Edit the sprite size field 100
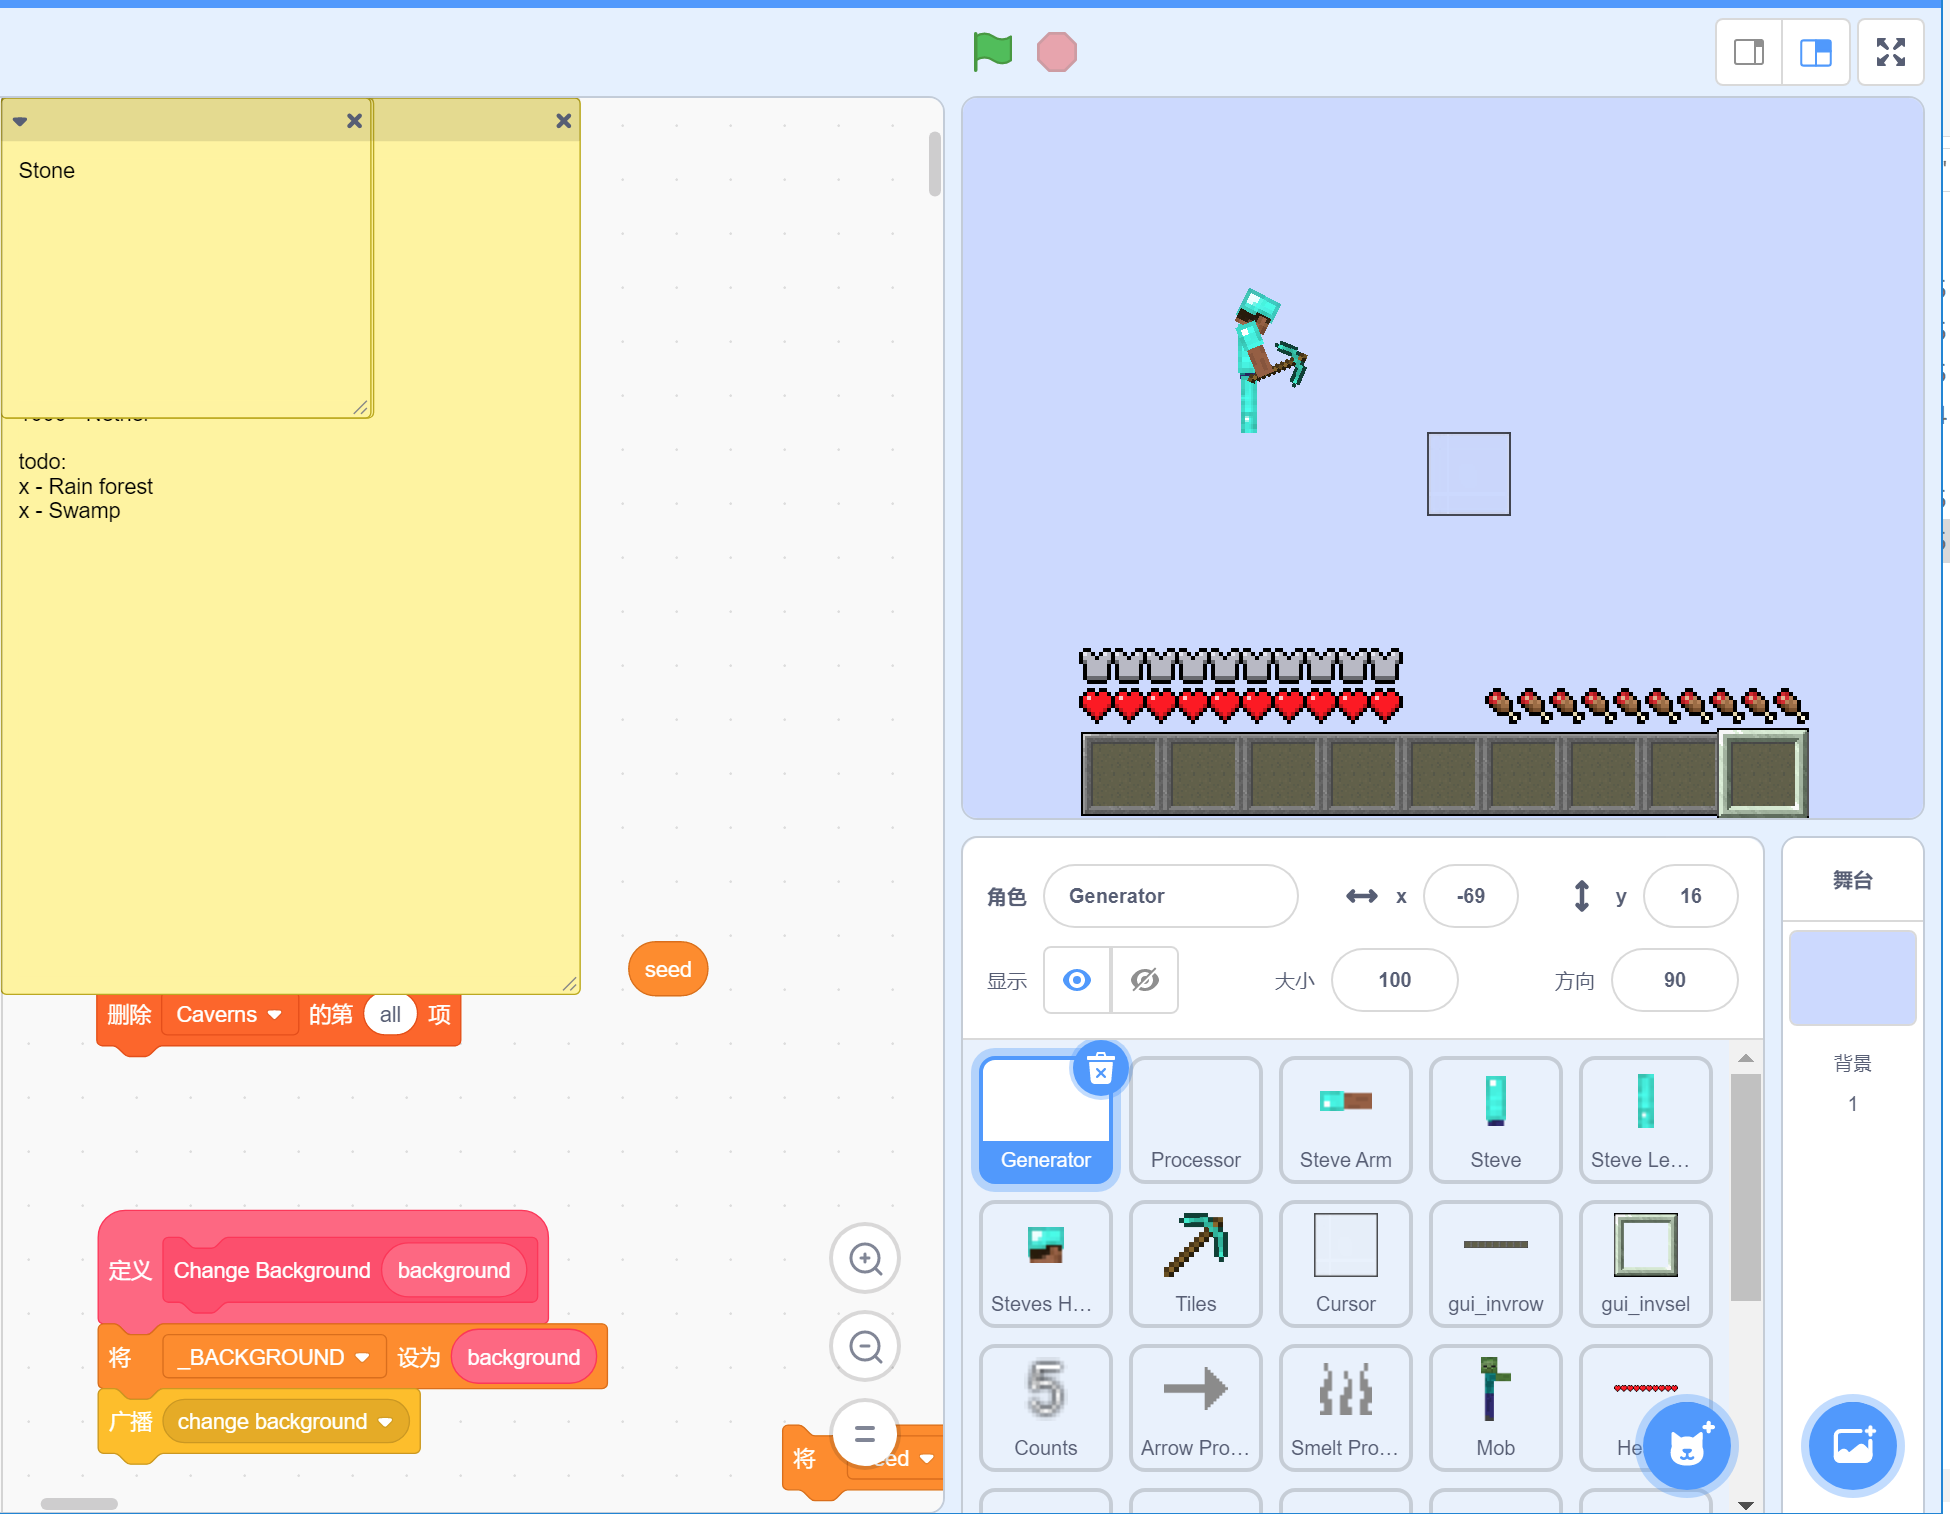 click(x=1394, y=980)
